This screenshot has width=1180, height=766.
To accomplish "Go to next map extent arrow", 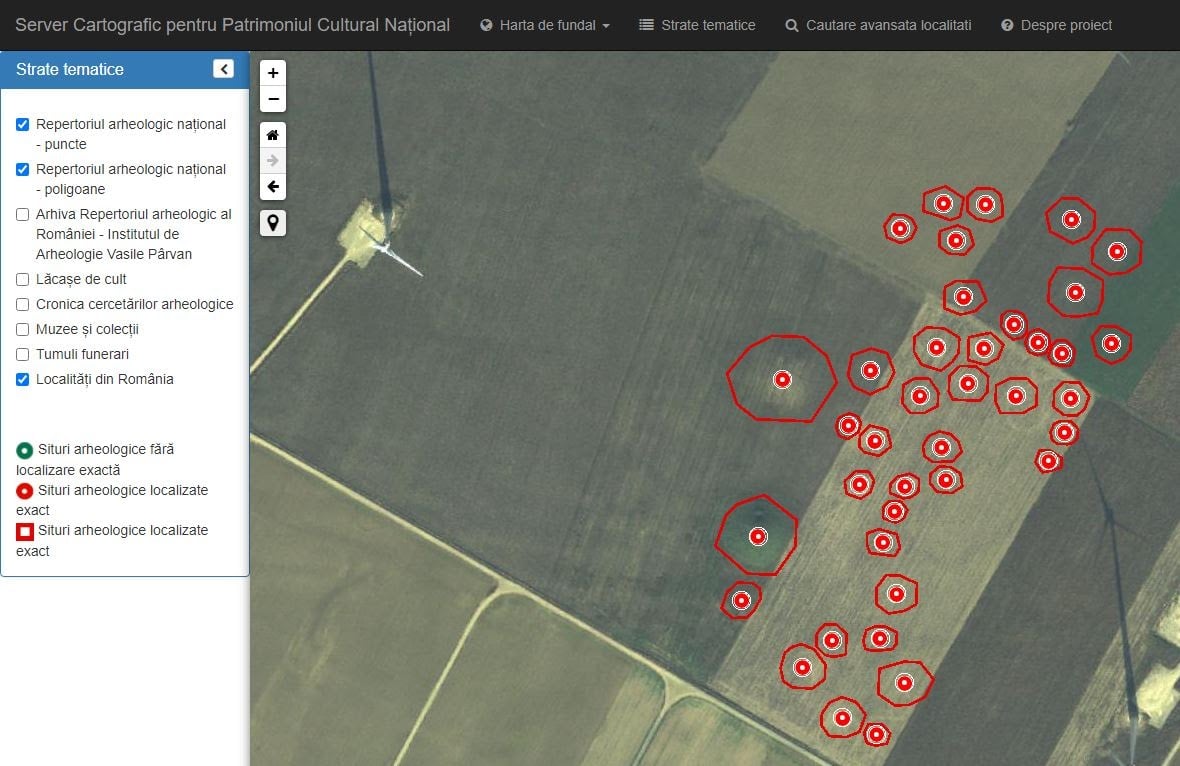I will pos(273,160).
